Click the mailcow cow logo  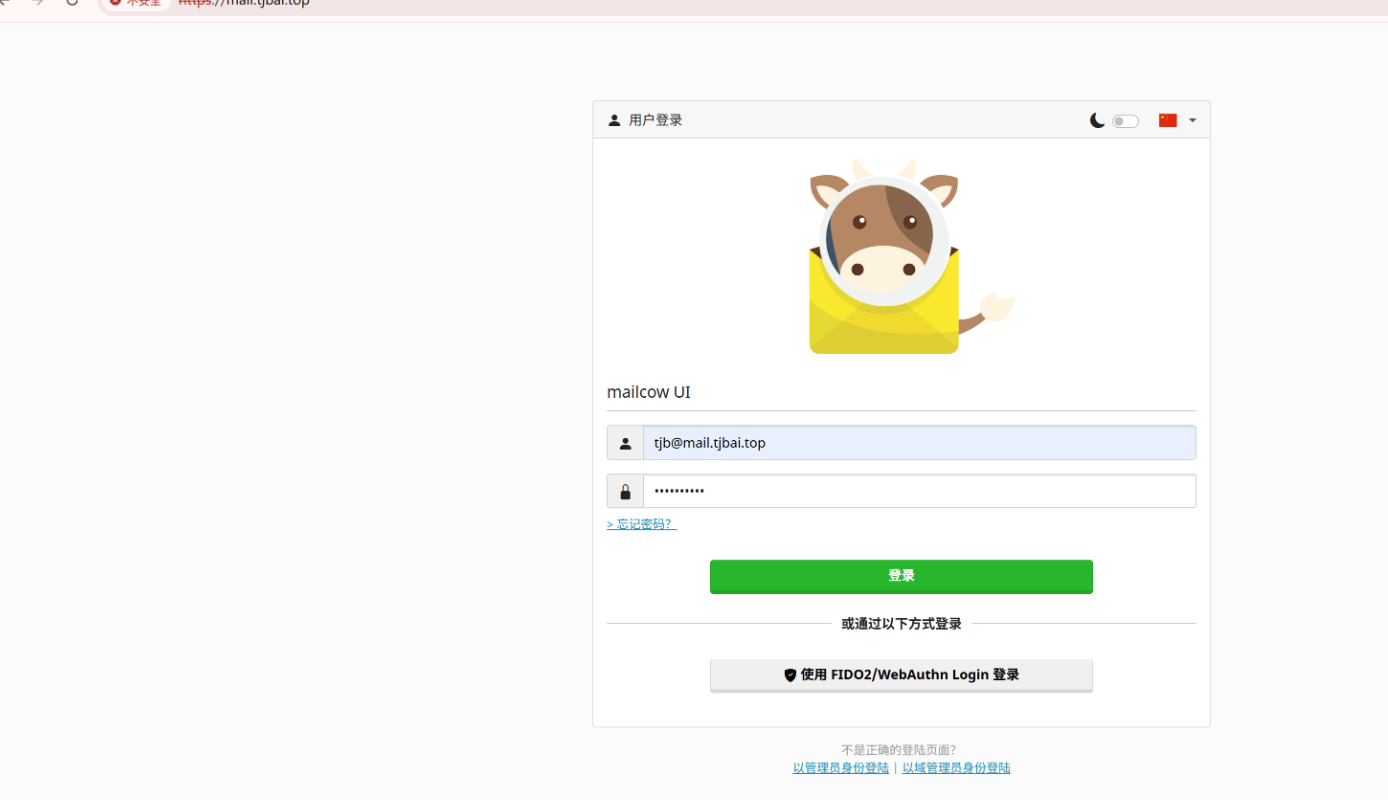coord(884,255)
